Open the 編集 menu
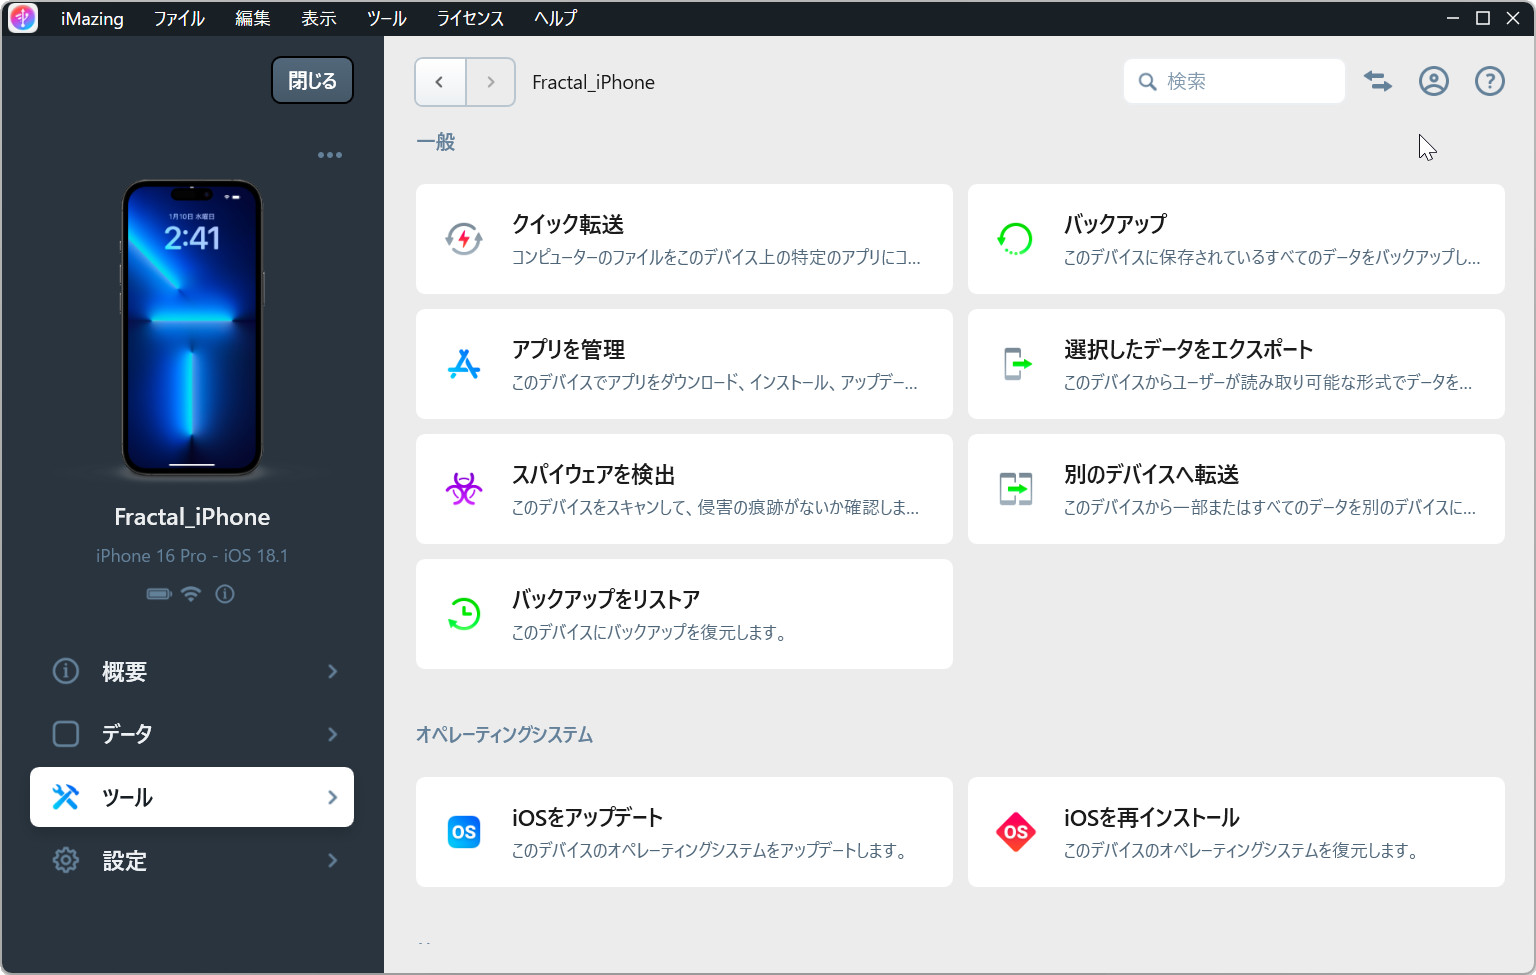Viewport: 1536px width, 975px height. click(x=253, y=18)
